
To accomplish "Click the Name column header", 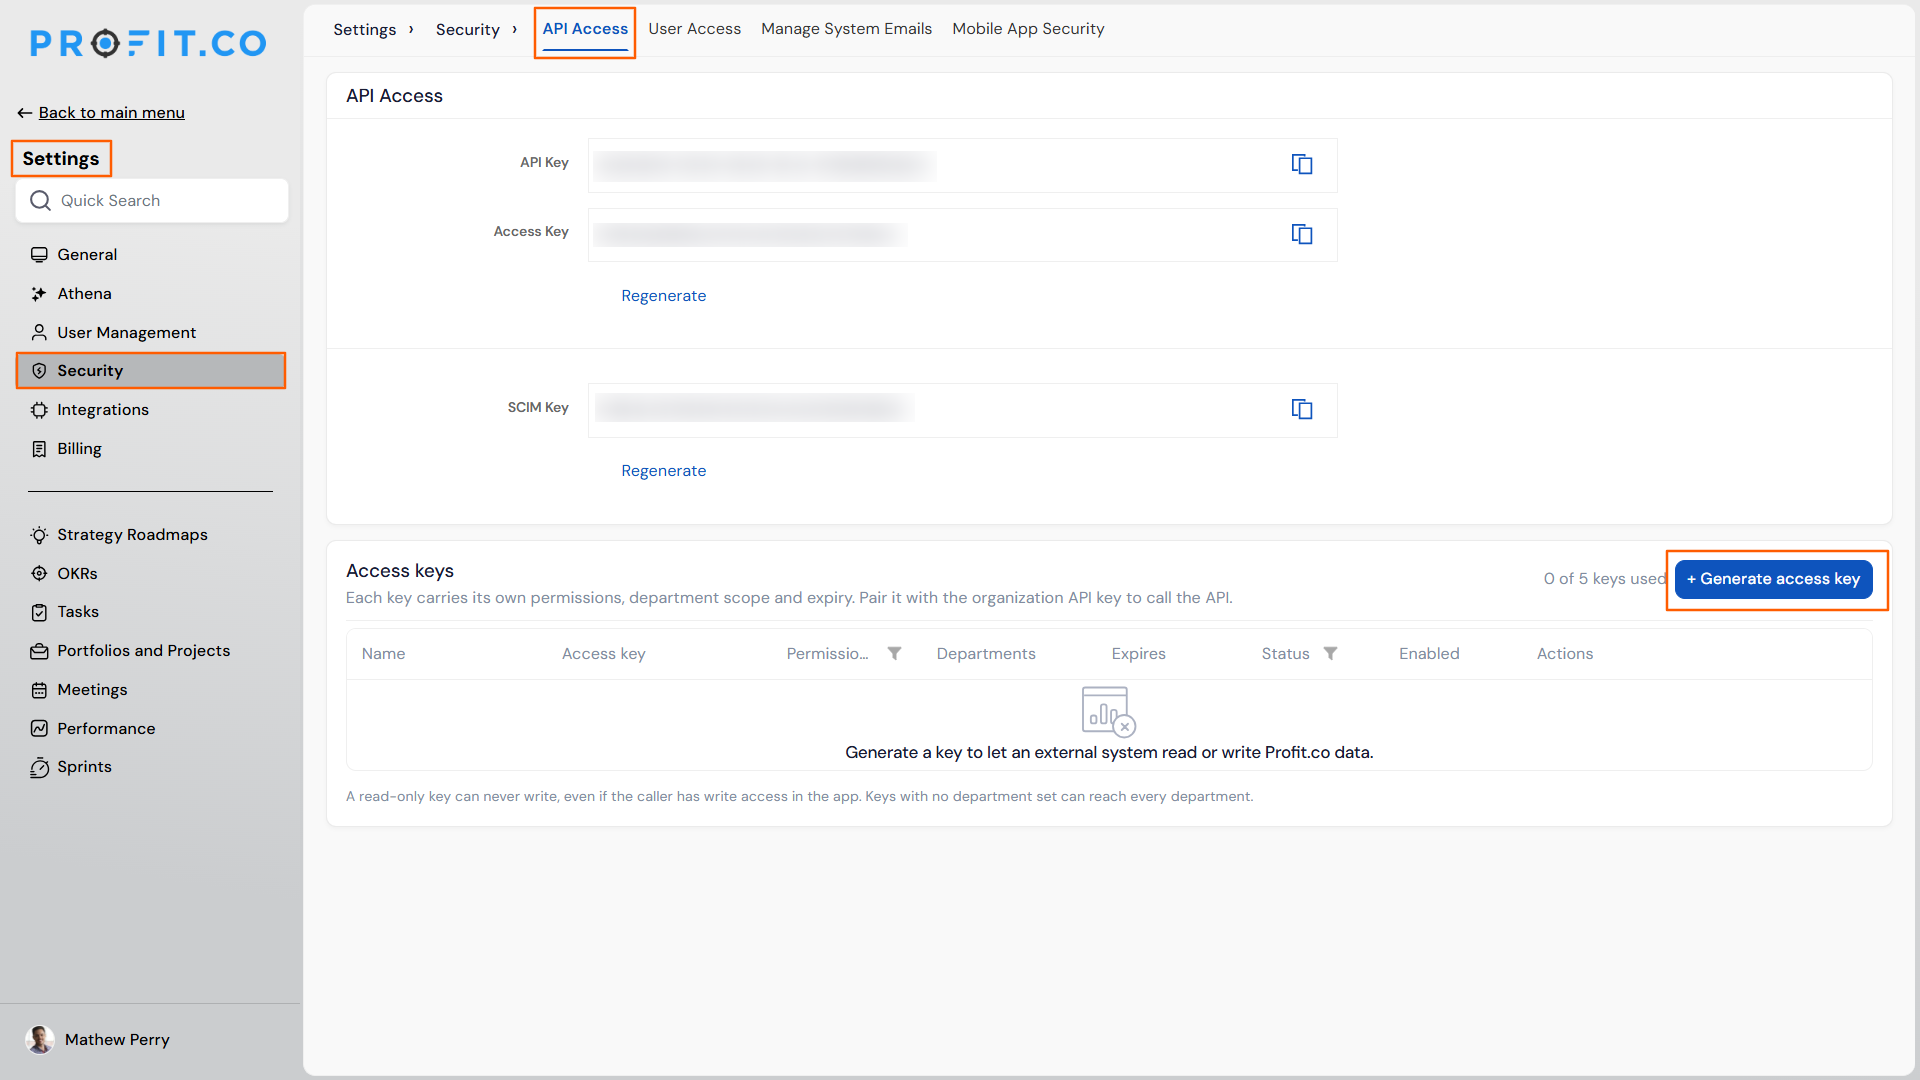I will click(x=383, y=654).
